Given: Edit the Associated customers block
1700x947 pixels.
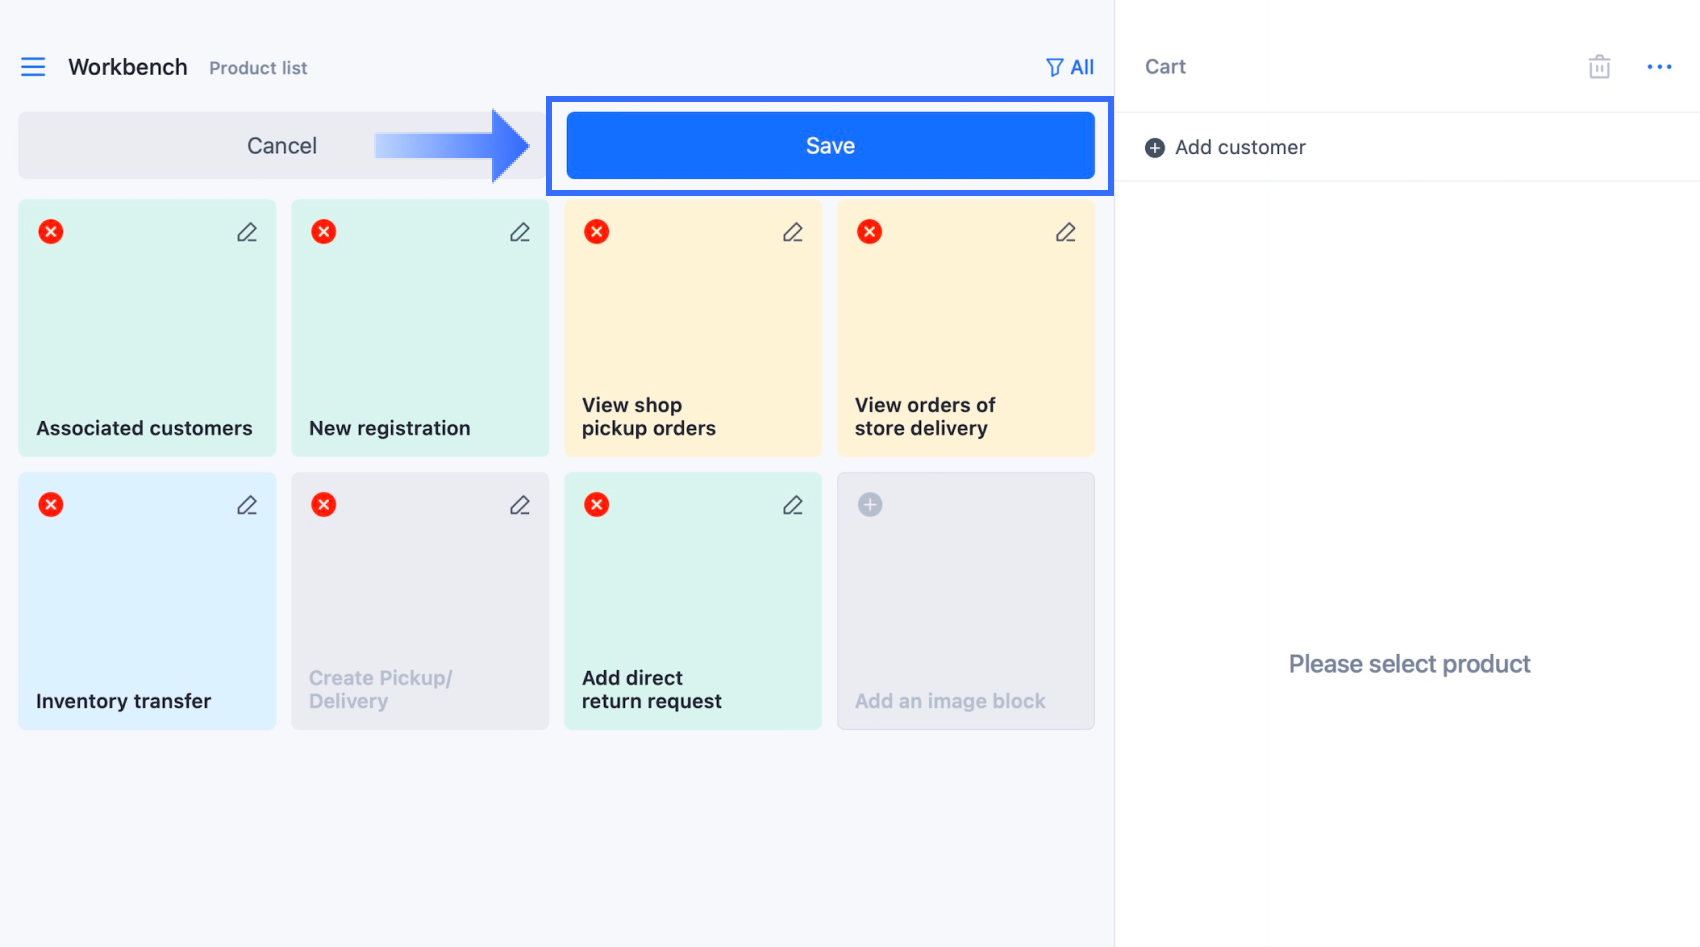Looking at the screenshot, I should tap(247, 232).
